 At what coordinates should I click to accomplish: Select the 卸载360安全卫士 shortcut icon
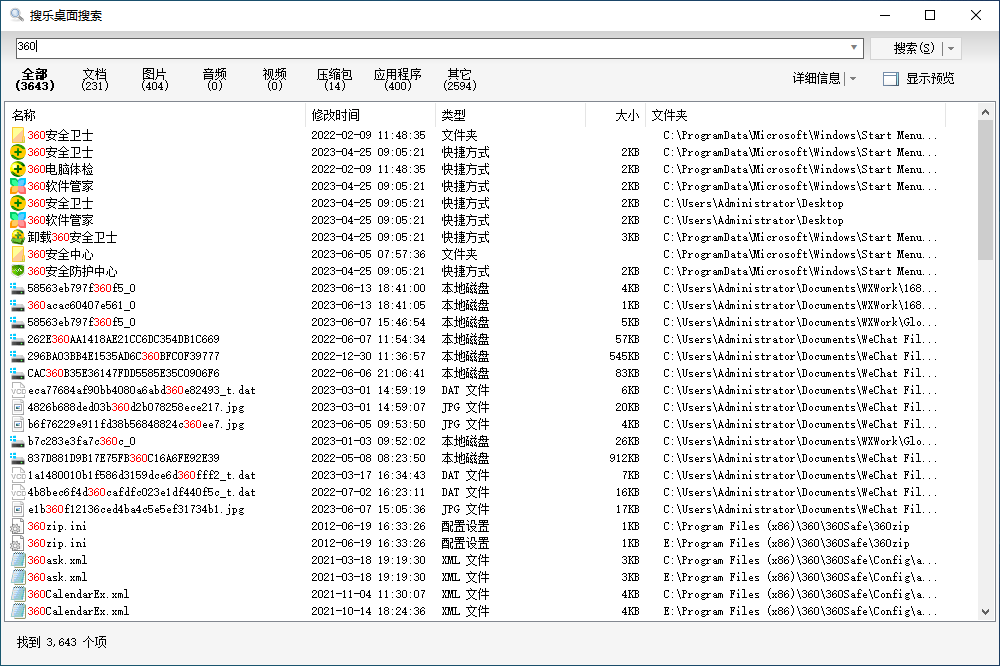(18, 237)
